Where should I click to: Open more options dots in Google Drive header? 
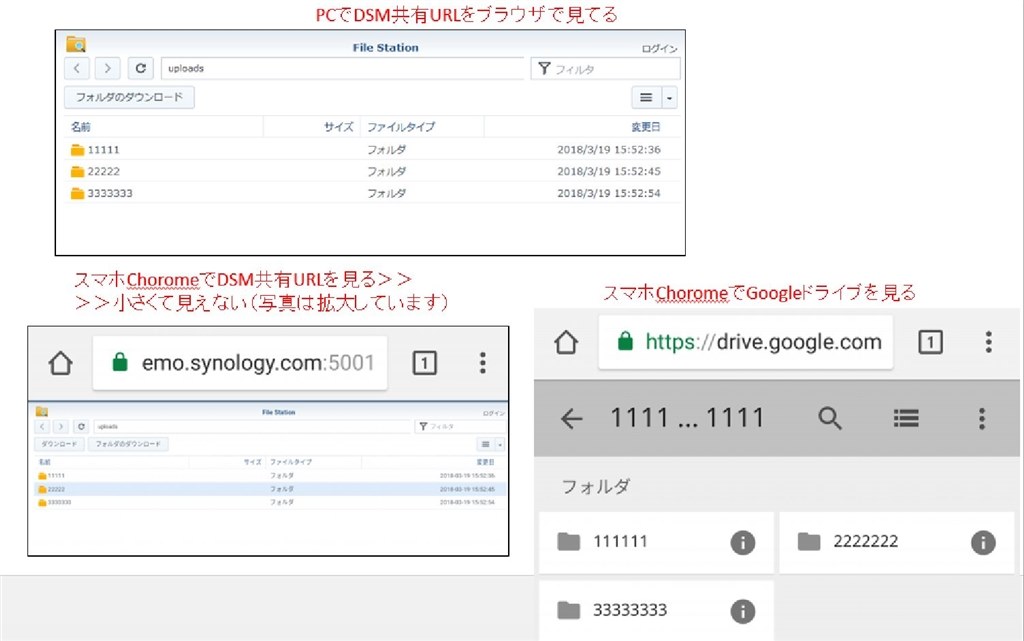[x=982, y=418]
